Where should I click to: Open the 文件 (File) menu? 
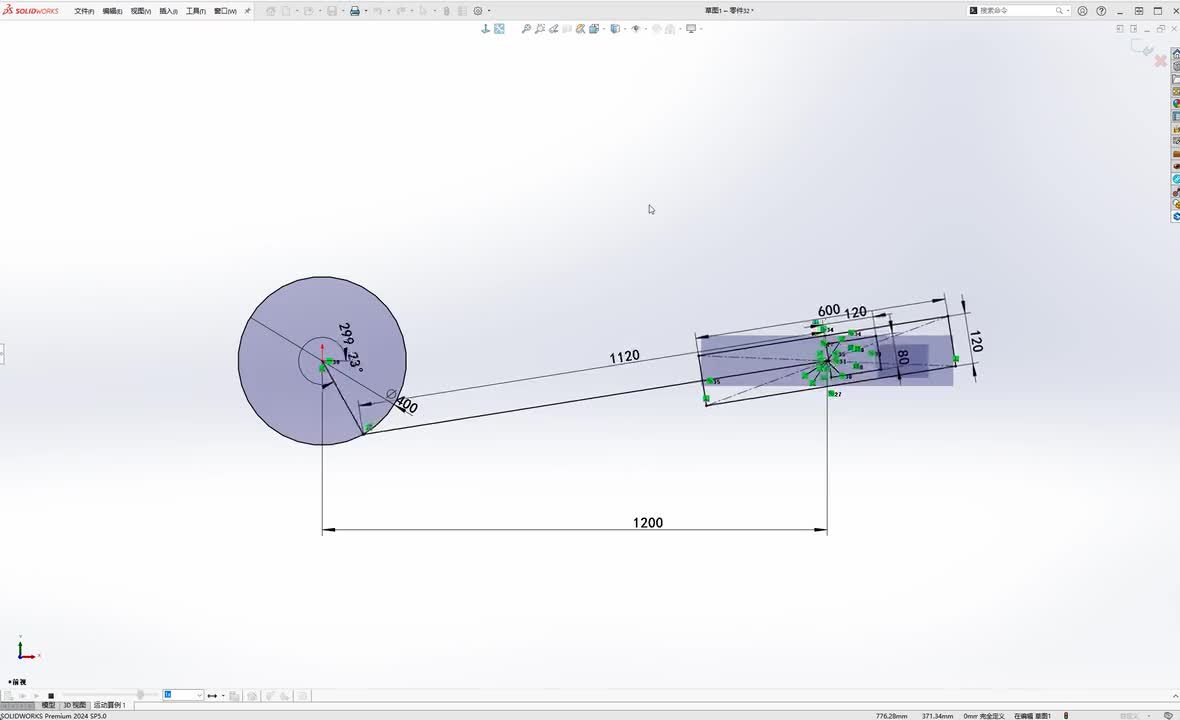(x=84, y=11)
